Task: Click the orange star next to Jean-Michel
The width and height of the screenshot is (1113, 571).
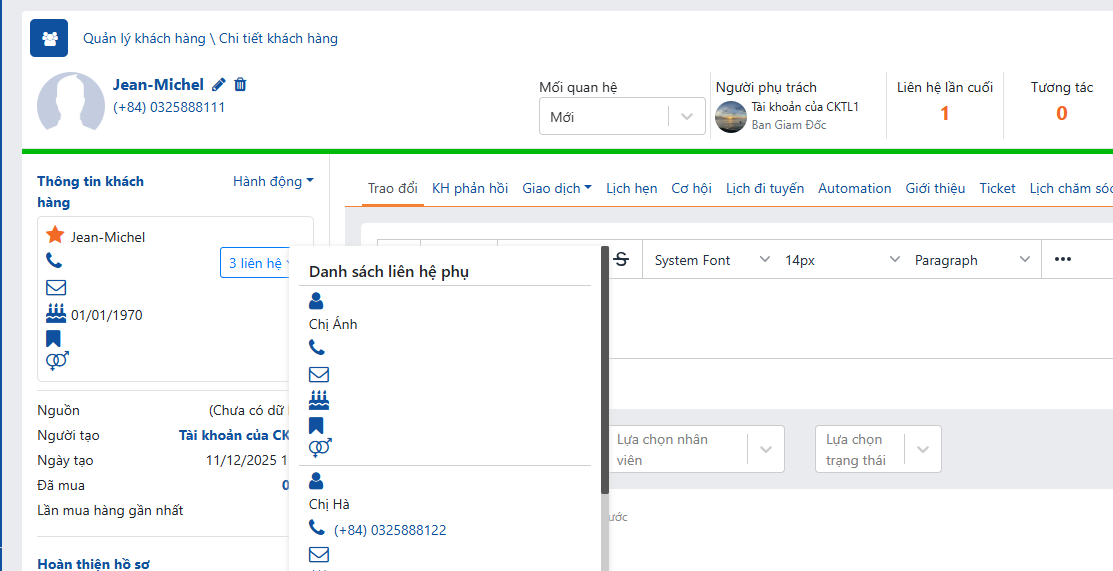Action: click(x=55, y=236)
